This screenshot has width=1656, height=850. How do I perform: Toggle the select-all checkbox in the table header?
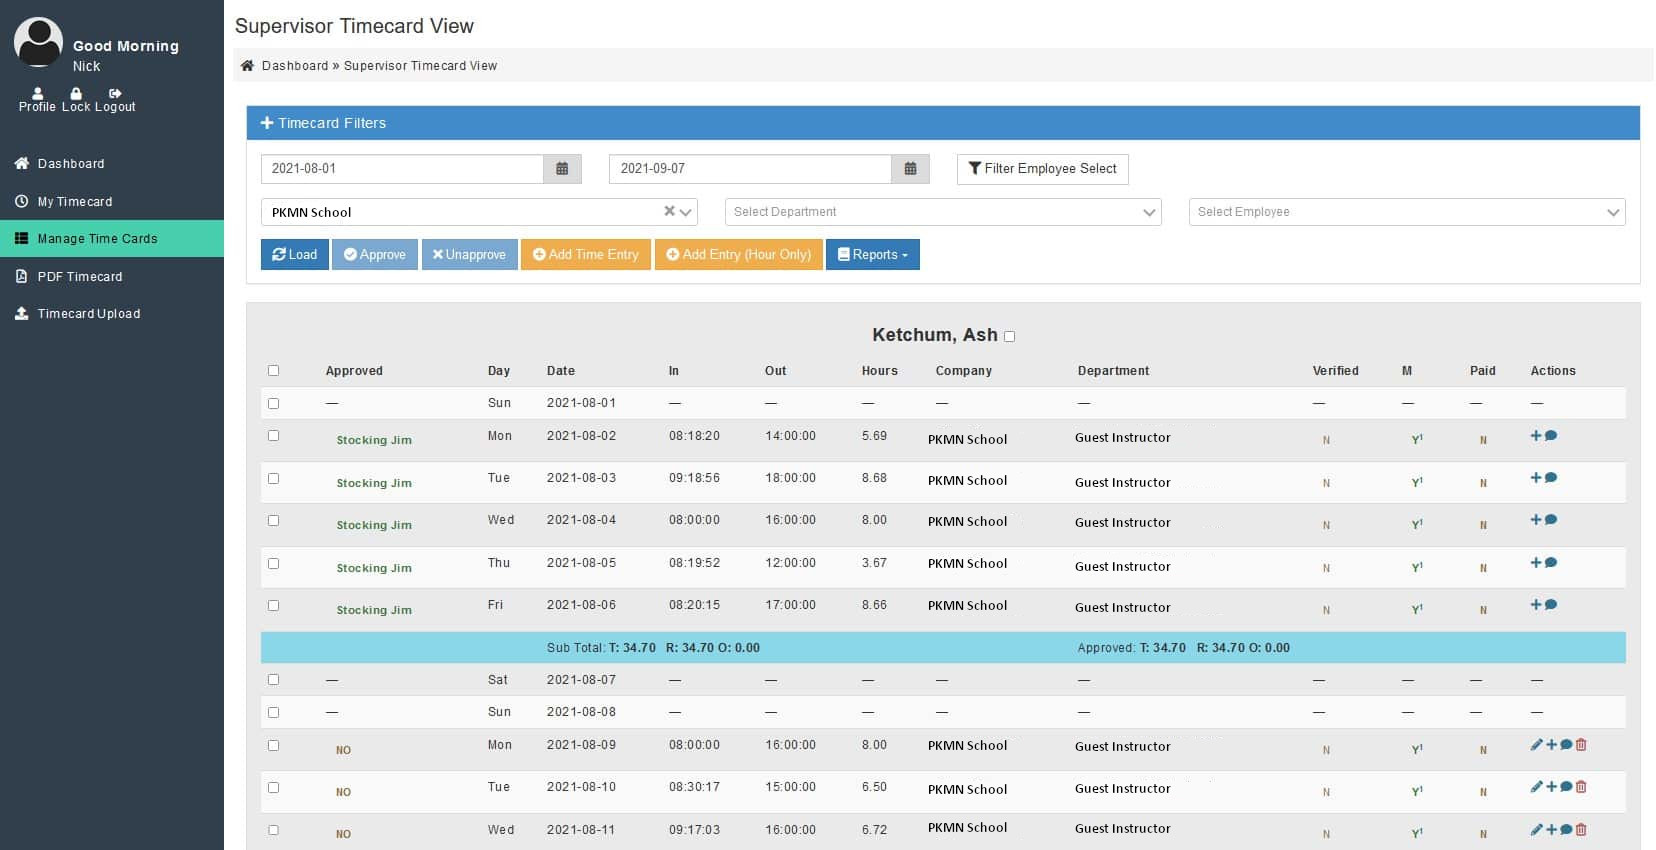273,371
